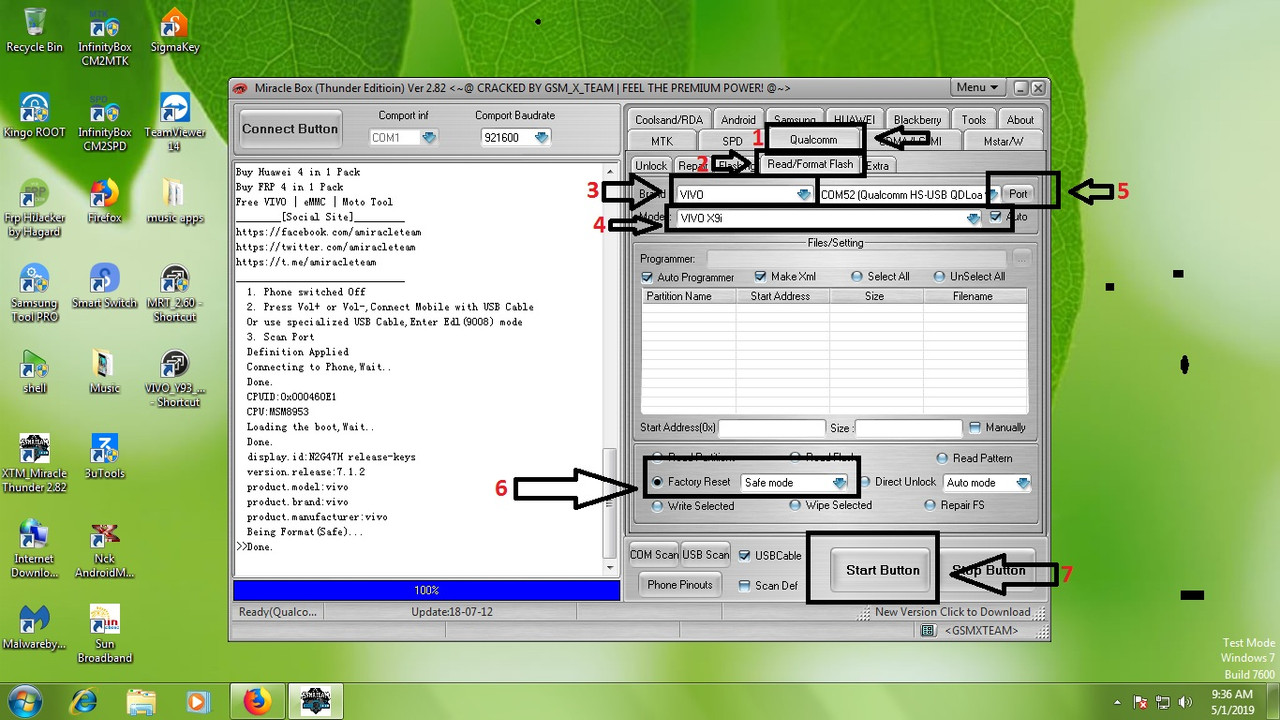Expand Comport Baudrate 921600 dropdown
Screen dimensions: 1280x720
(x=541, y=138)
